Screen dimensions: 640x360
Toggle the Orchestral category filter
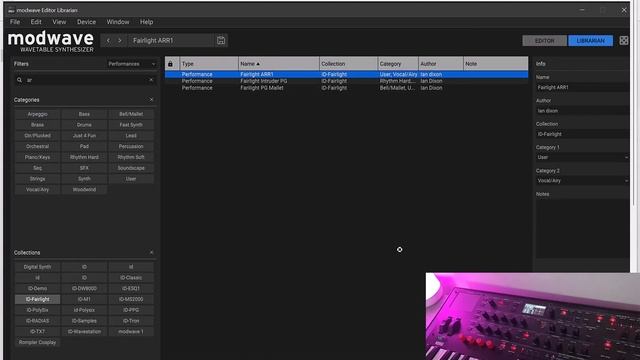click(38, 146)
